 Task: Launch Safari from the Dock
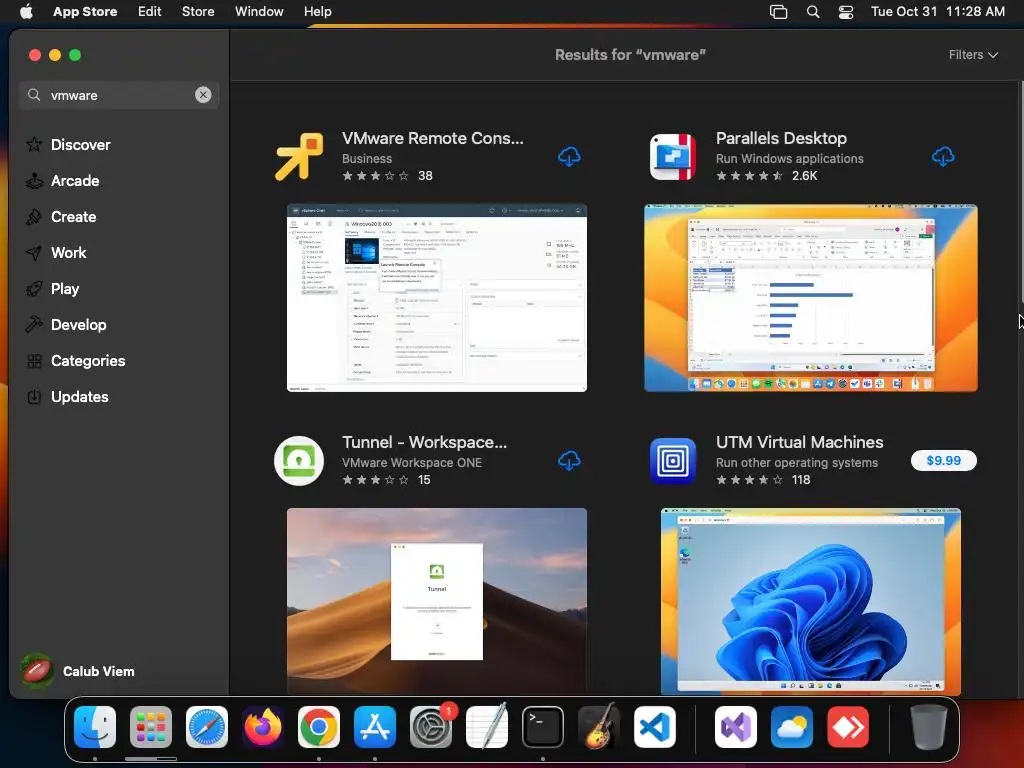pos(207,727)
